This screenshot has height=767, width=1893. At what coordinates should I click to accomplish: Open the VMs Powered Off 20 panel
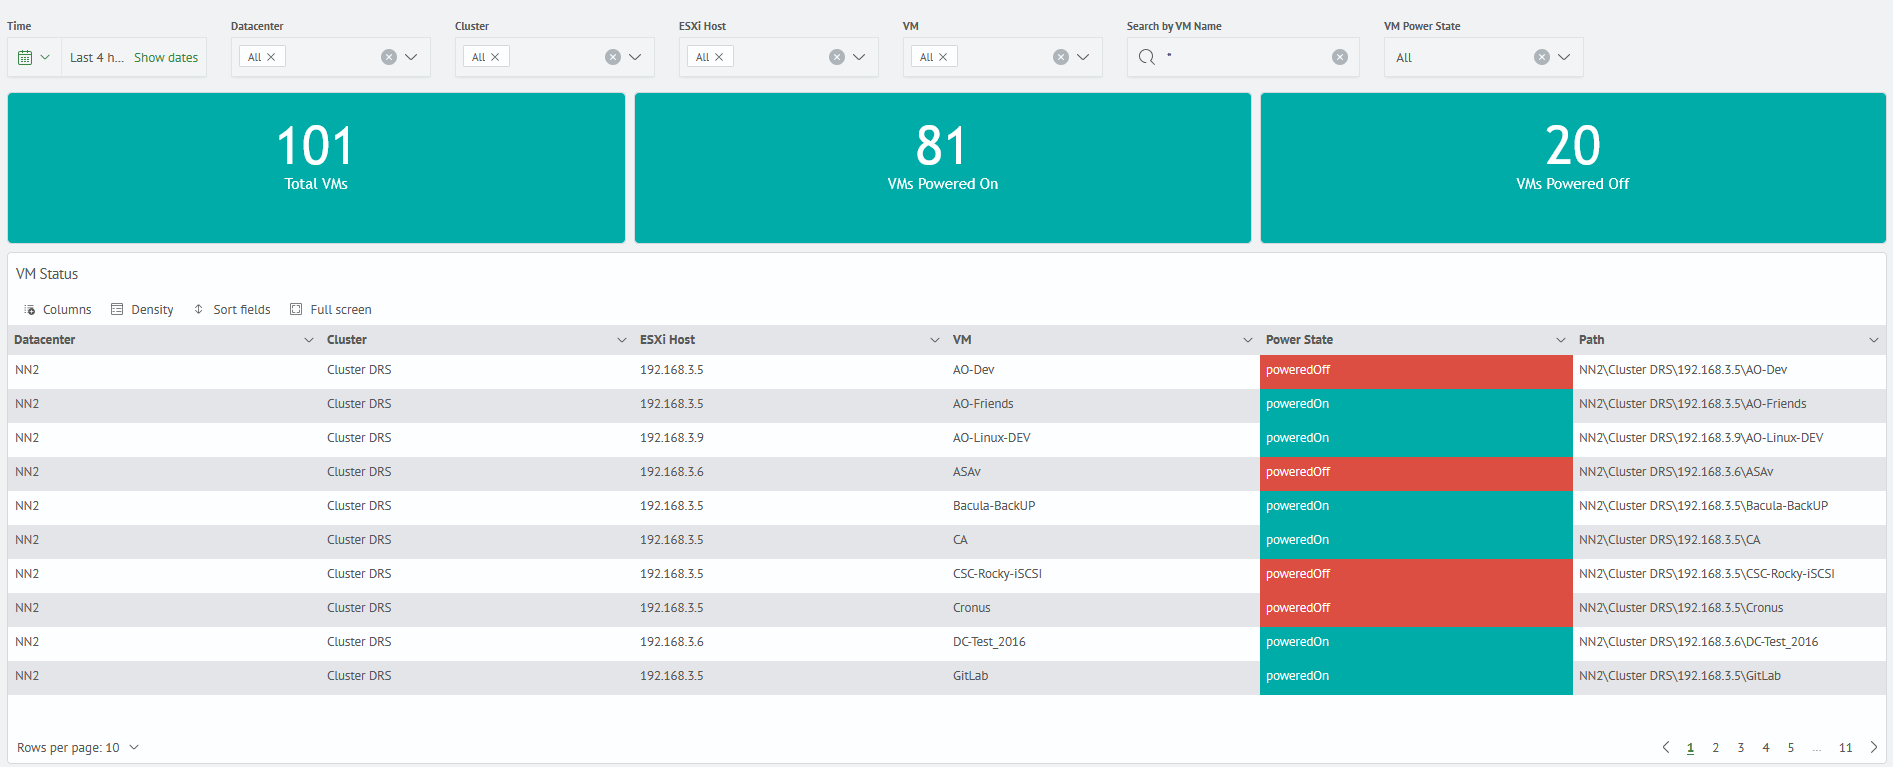(1573, 168)
